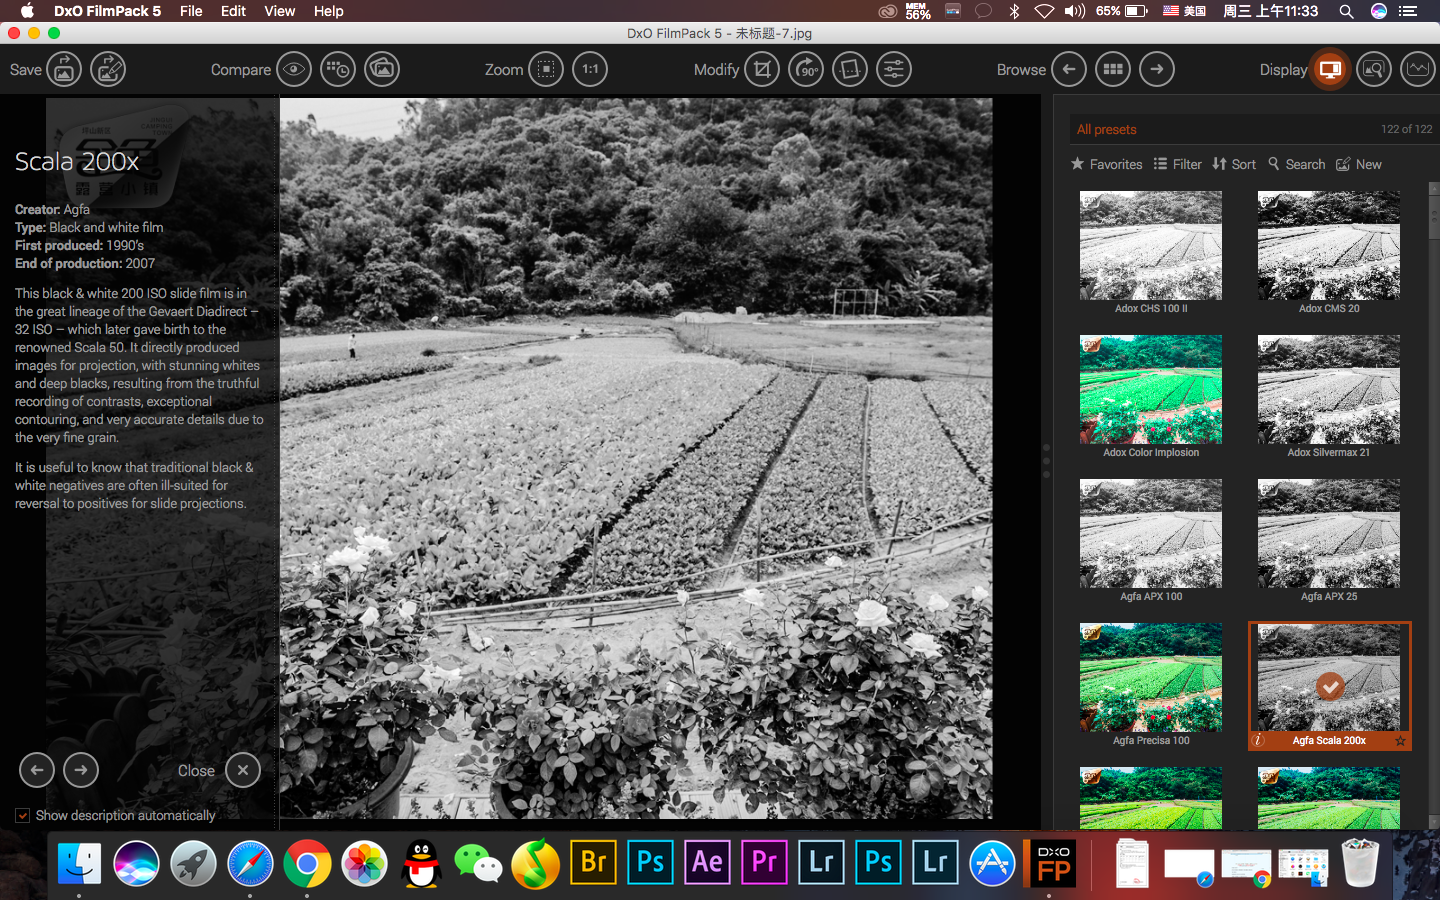Toggle the Compare eye preview

pyautogui.click(x=294, y=69)
